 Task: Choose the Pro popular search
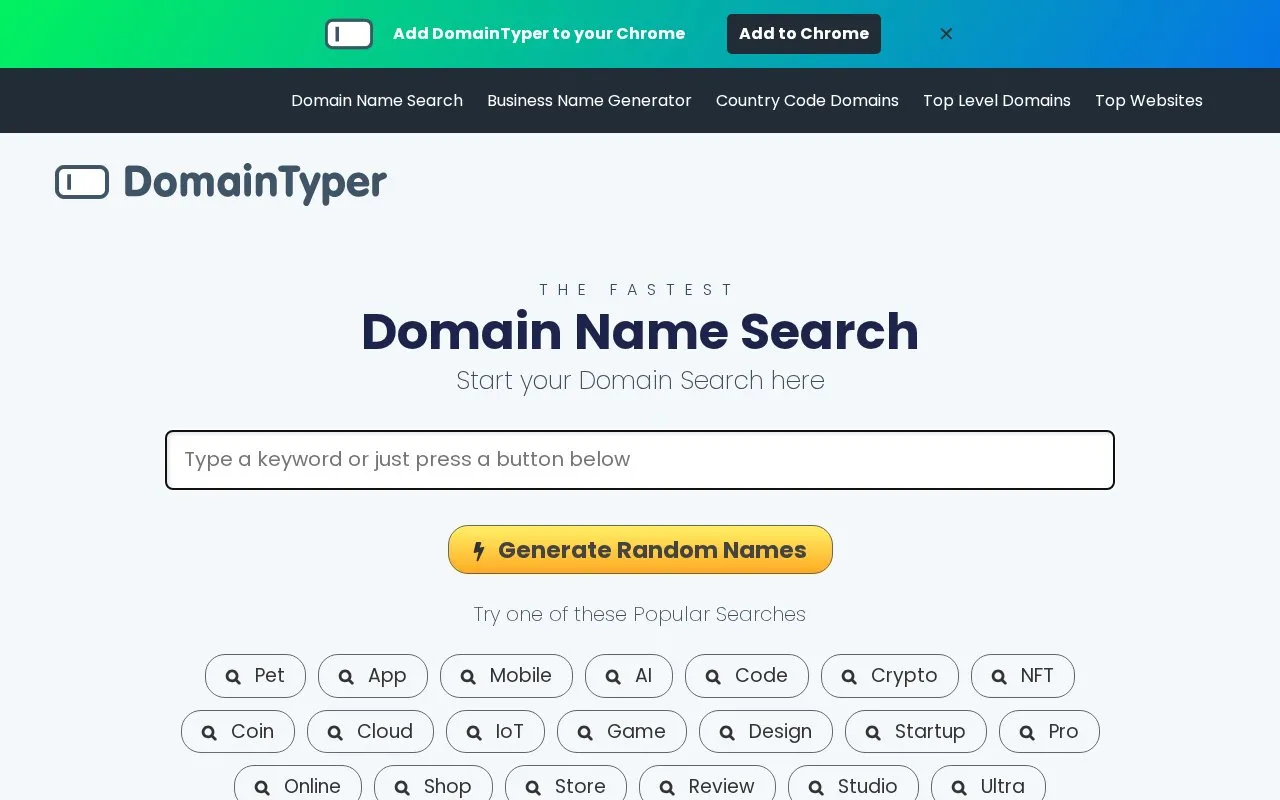coord(1049,732)
